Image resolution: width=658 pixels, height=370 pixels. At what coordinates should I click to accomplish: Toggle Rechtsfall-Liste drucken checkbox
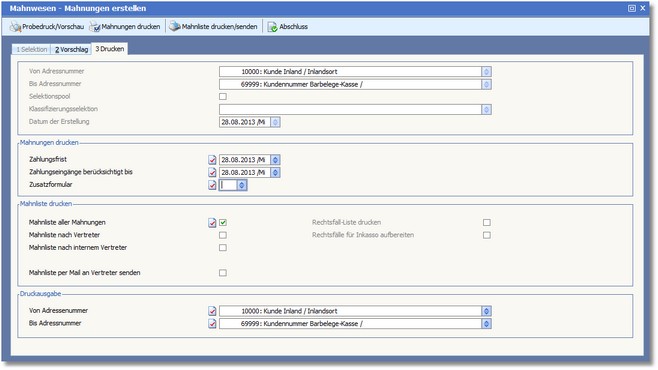pyautogui.click(x=486, y=223)
